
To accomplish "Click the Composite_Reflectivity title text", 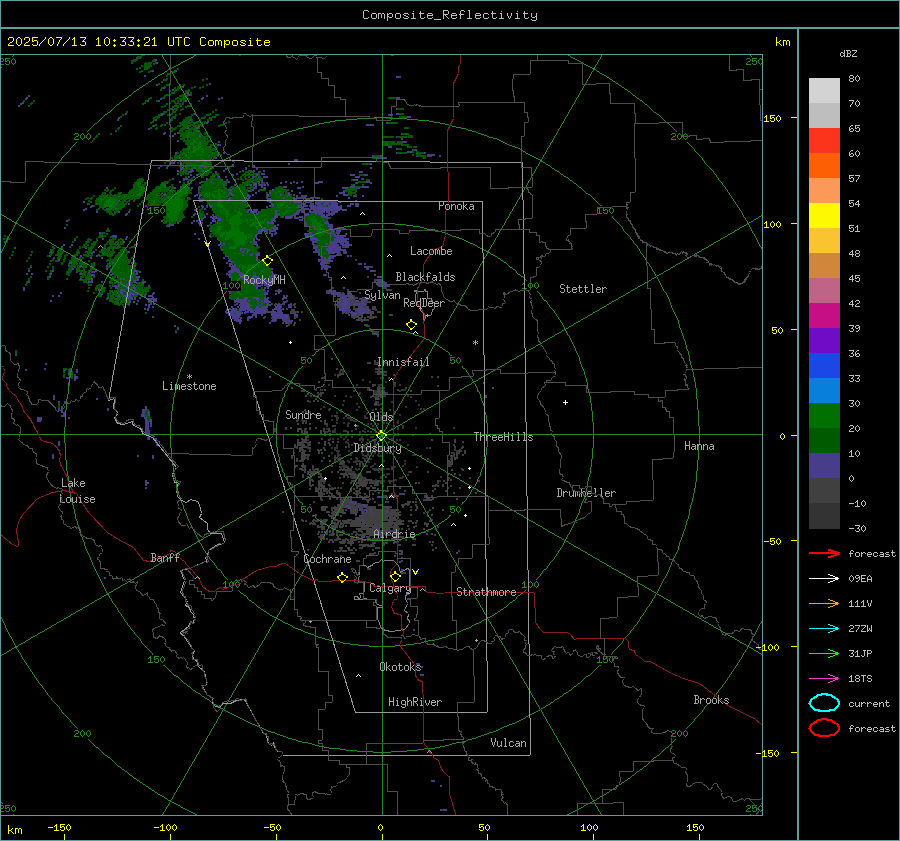I will (x=450, y=15).
